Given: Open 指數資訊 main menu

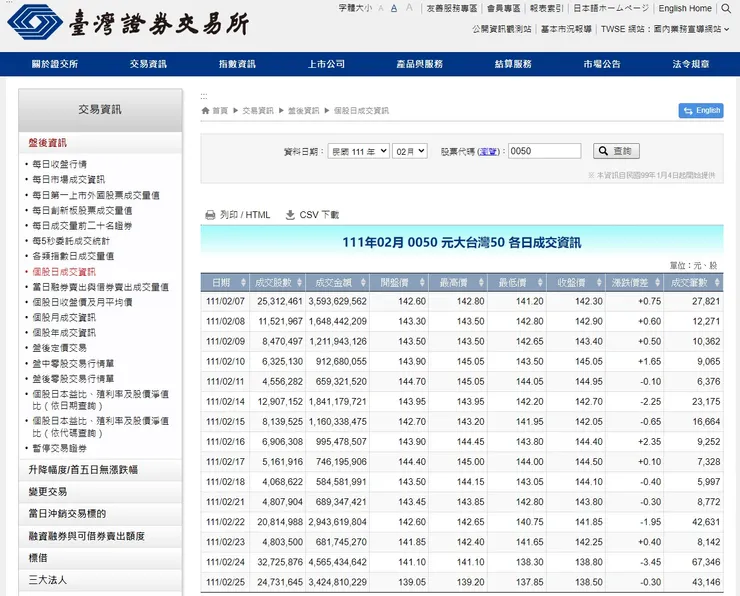Looking at the screenshot, I should pyautogui.click(x=237, y=64).
